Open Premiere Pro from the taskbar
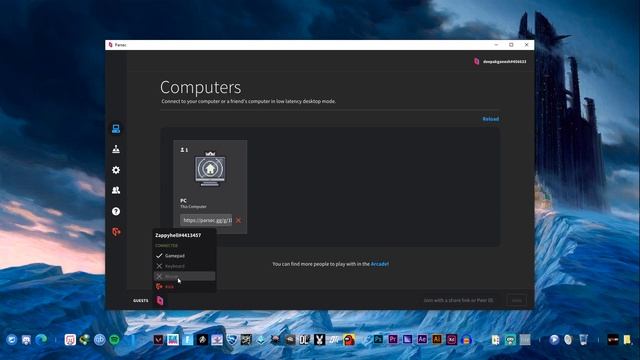The width and height of the screenshot is (640, 360). click(x=393, y=340)
